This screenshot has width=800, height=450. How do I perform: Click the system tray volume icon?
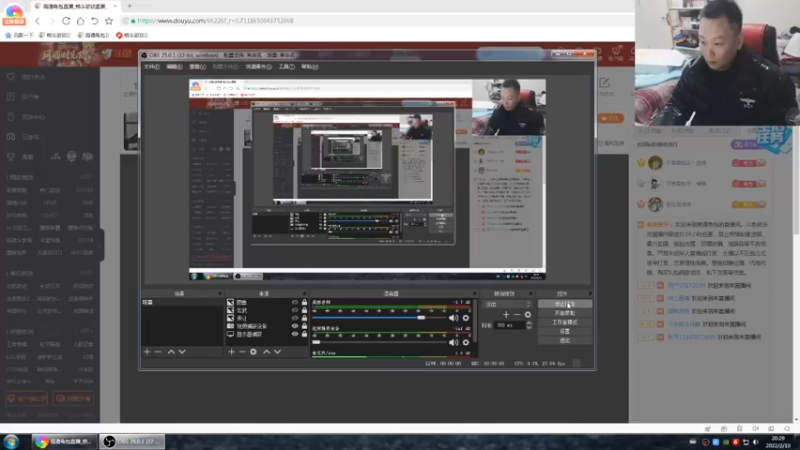pyautogui.click(x=756, y=442)
